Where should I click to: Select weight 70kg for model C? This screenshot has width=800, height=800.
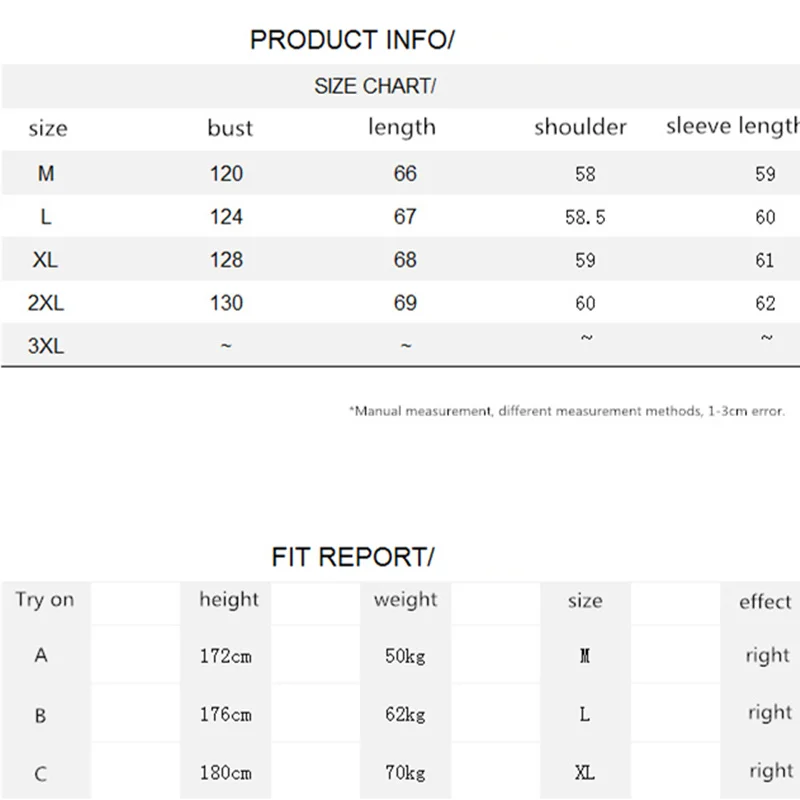tap(405, 773)
